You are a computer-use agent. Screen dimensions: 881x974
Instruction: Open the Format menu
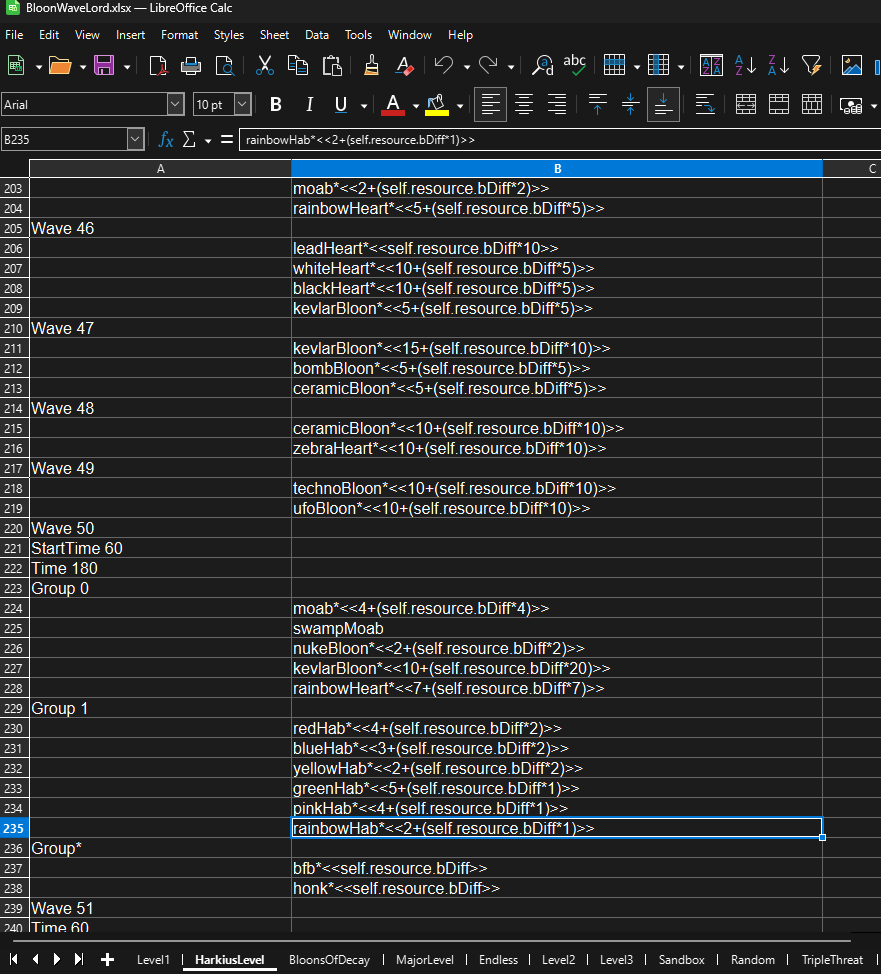coord(179,34)
